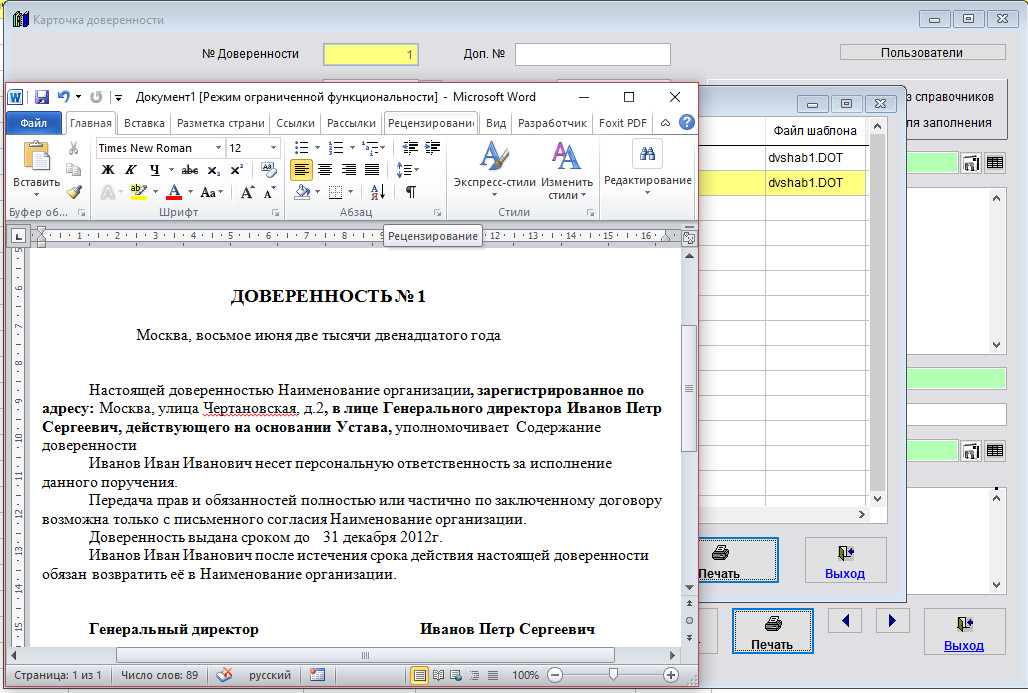This screenshot has height=693, width=1028.
Task: Click the Sort icon in the Abzац group
Action: click(377, 192)
